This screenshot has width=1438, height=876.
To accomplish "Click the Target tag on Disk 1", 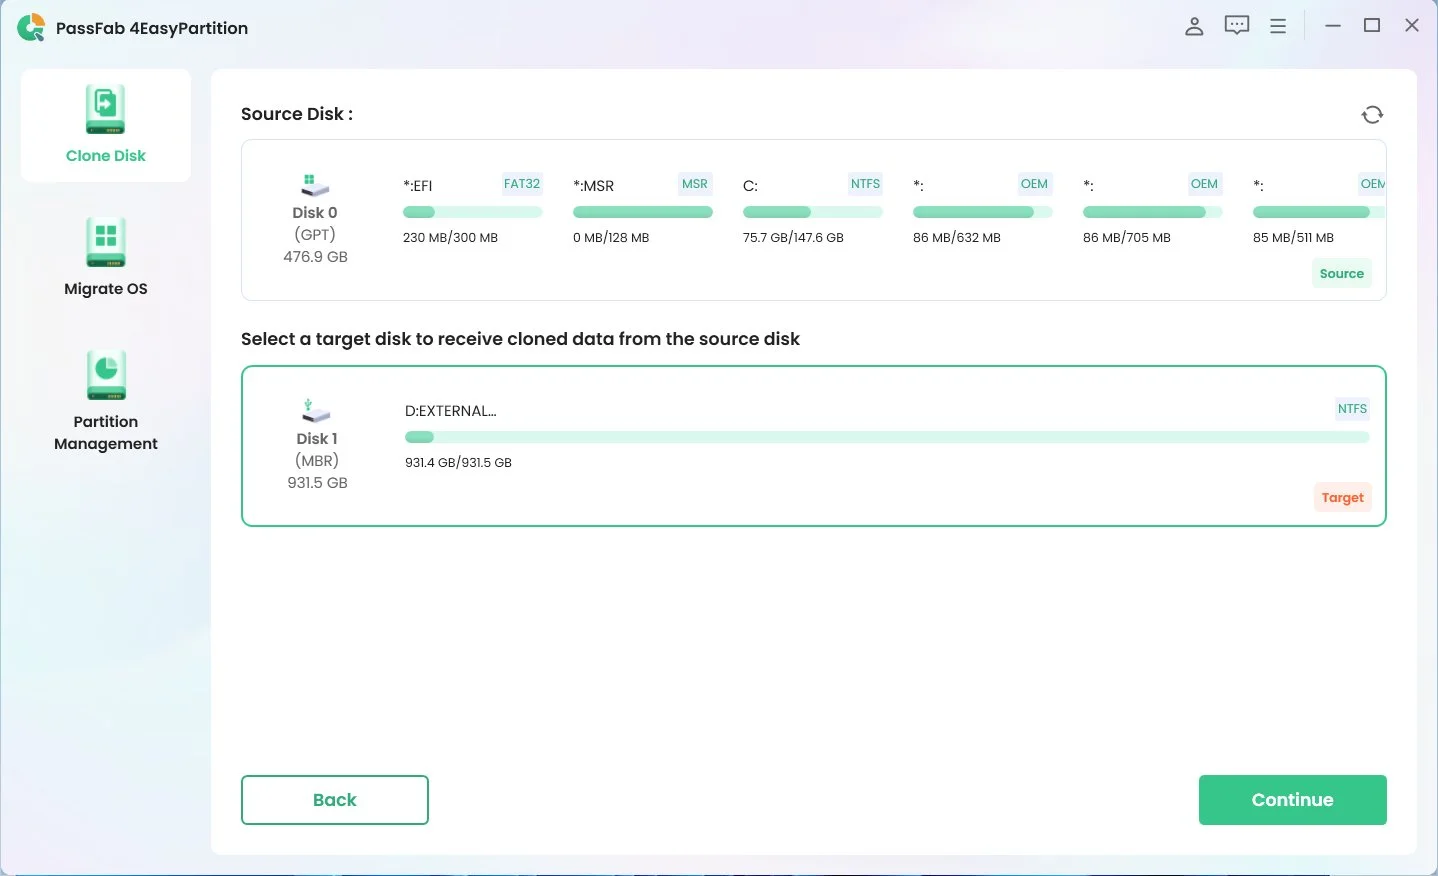I will (1342, 497).
